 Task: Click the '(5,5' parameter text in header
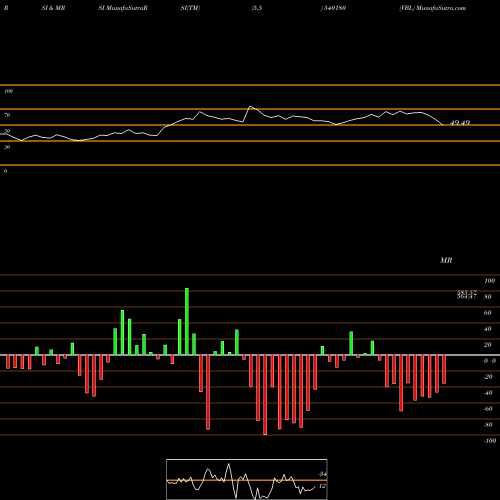click(x=257, y=8)
